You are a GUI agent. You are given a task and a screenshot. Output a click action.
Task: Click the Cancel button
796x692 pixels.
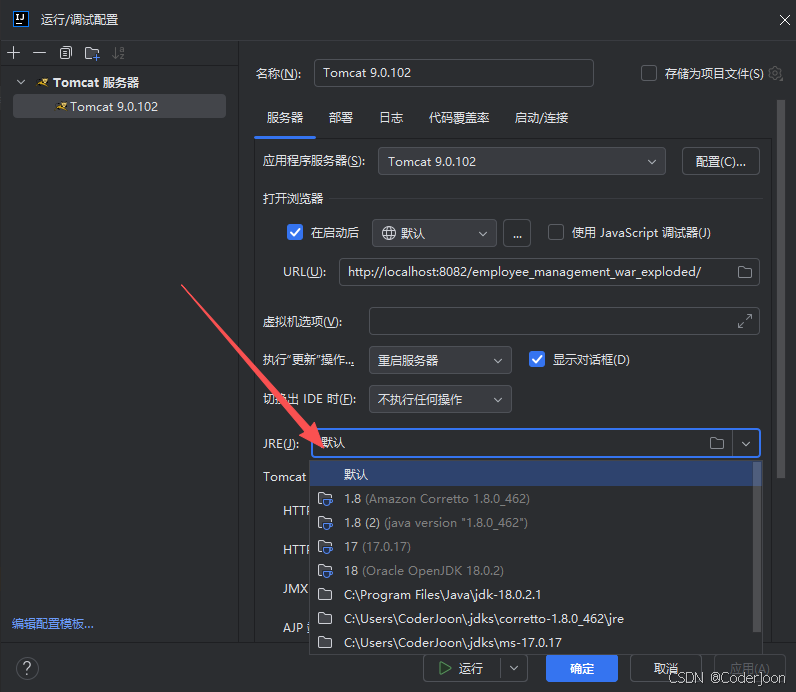pyautogui.click(x=666, y=668)
